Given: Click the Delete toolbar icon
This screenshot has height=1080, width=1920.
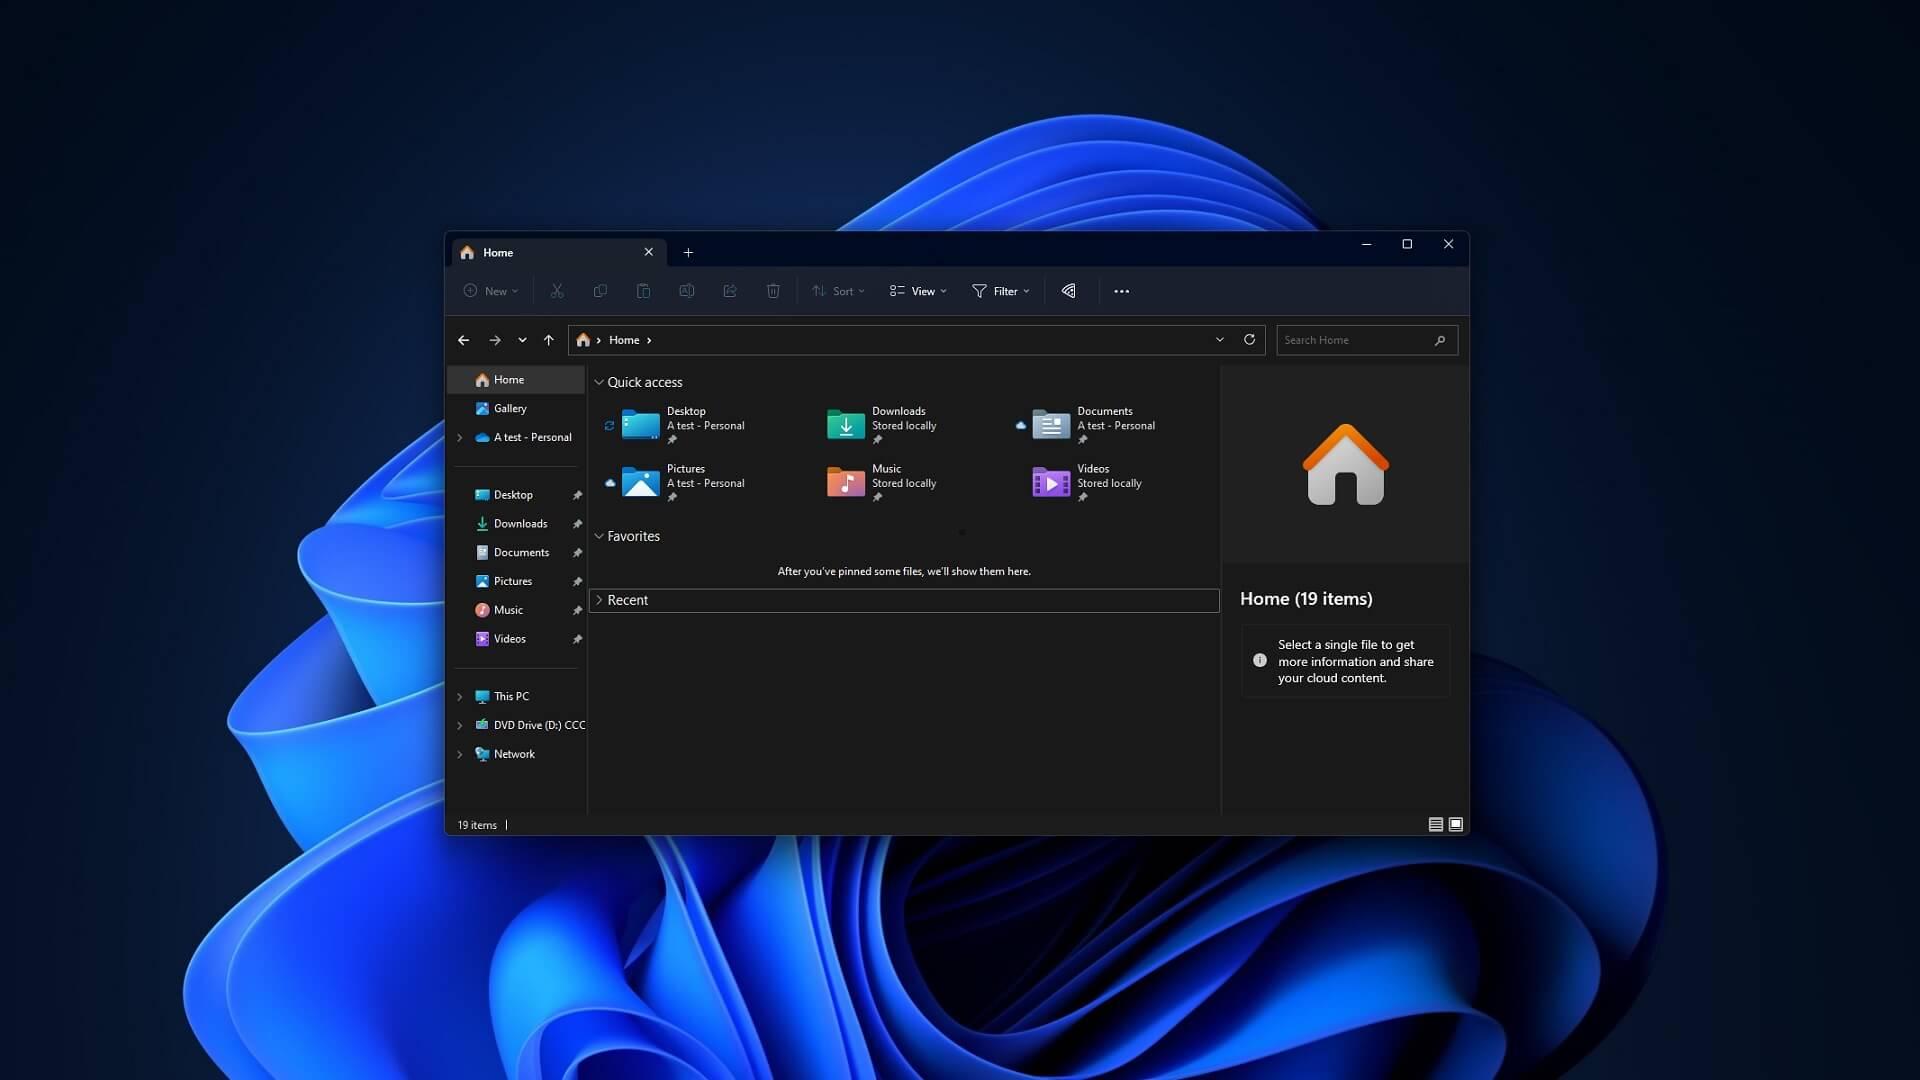Looking at the screenshot, I should coord(773,290).
